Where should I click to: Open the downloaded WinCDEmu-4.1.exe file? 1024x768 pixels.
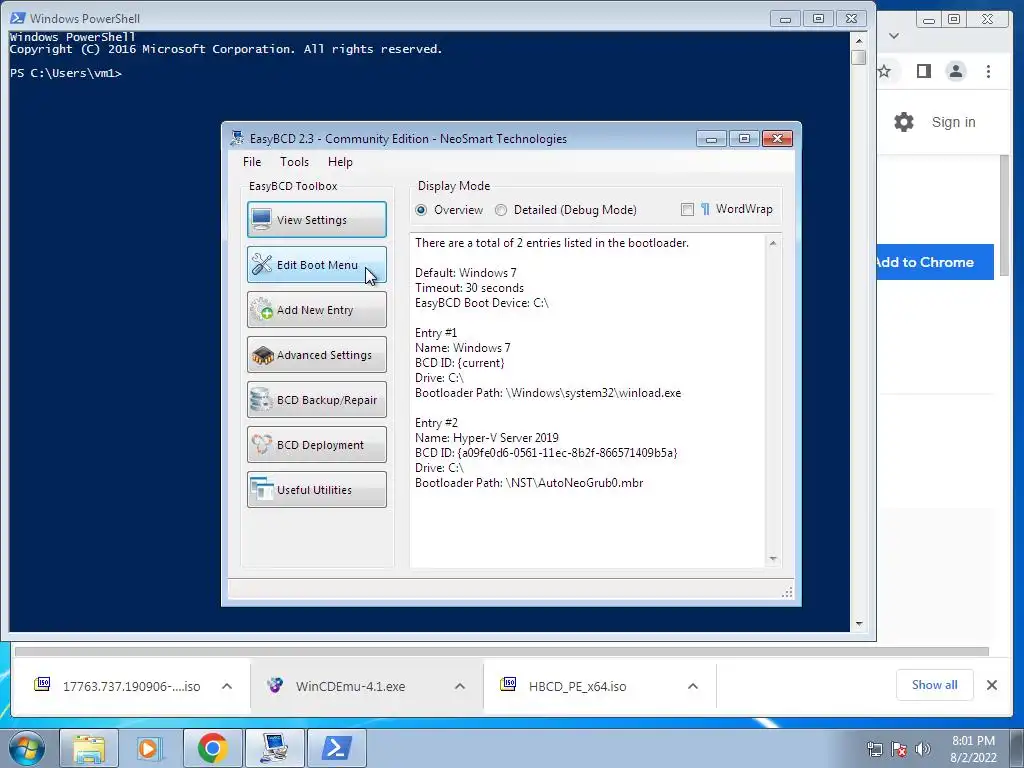(x=350, y=686)
